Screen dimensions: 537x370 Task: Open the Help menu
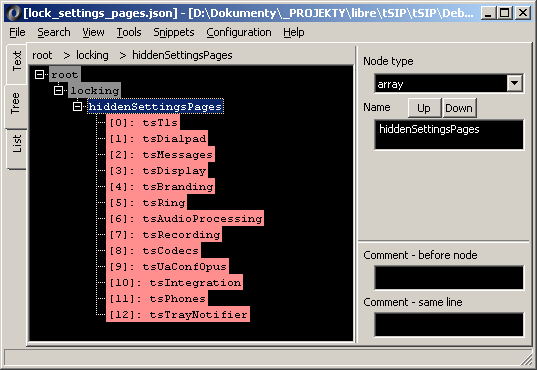pyautogui.click(x=294, y=32)
